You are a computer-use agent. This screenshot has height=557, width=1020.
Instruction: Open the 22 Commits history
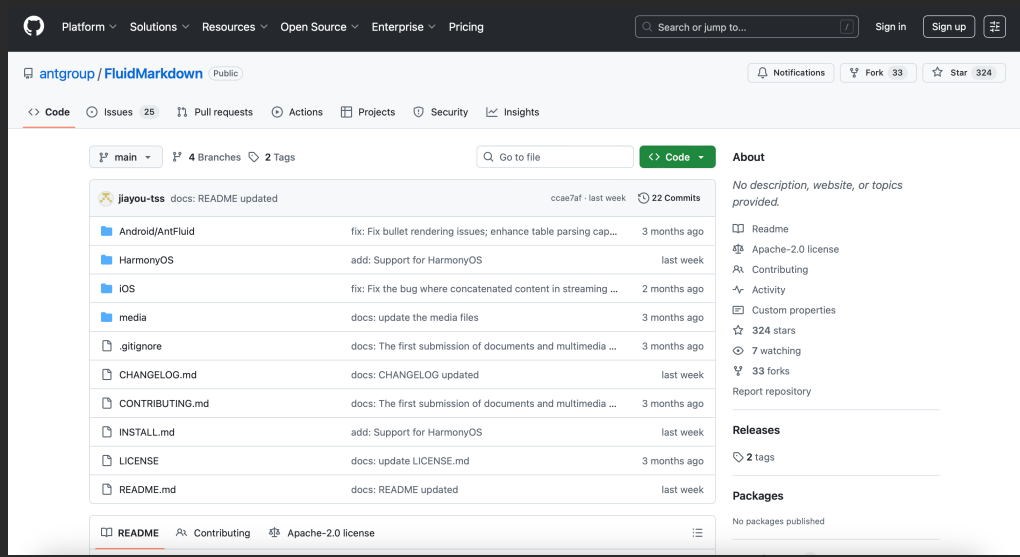[669, 198]
